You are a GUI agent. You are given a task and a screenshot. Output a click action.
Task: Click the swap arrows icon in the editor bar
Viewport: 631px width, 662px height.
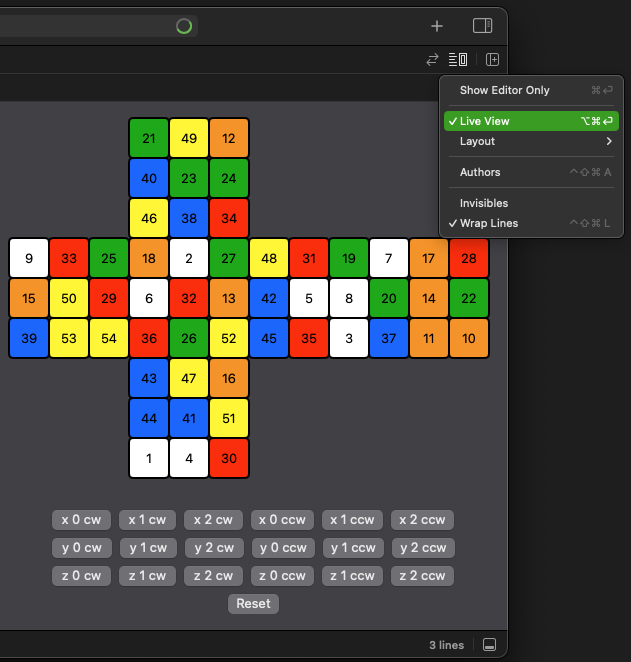432,60
